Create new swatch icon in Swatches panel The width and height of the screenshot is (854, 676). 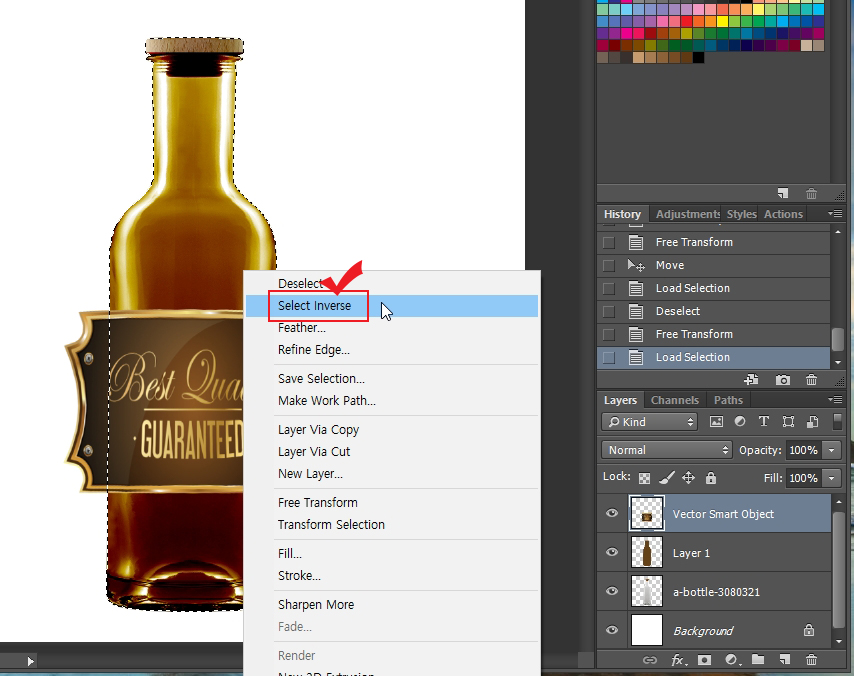[783, 193]
